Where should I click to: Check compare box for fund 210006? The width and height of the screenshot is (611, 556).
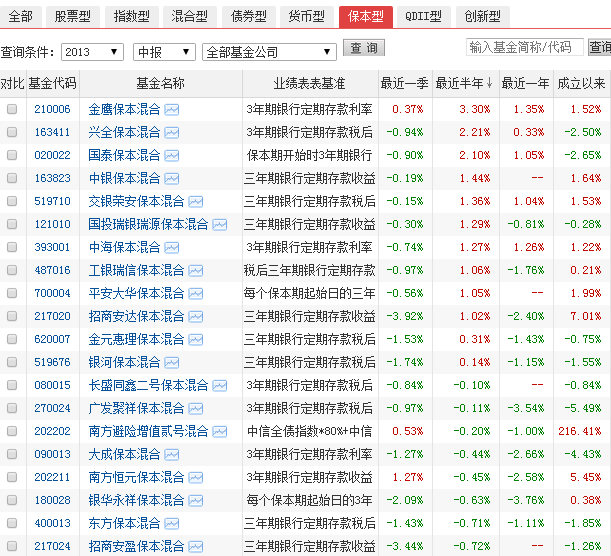(12, 109)
